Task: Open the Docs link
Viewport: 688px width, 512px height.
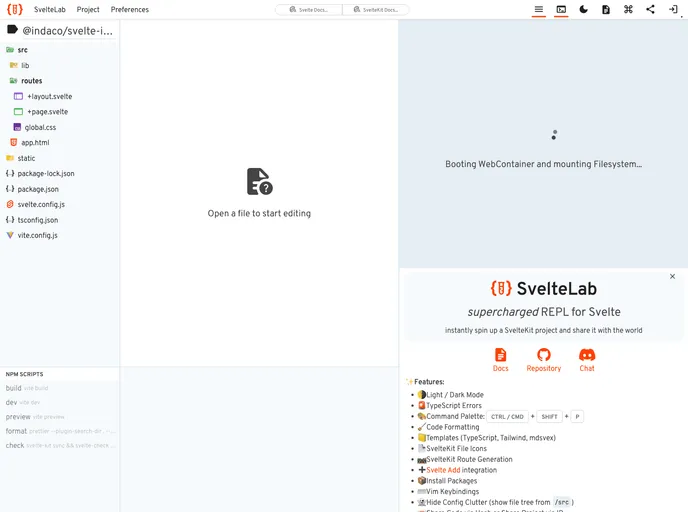Action: pyautogui.click(x=501, y=360)
